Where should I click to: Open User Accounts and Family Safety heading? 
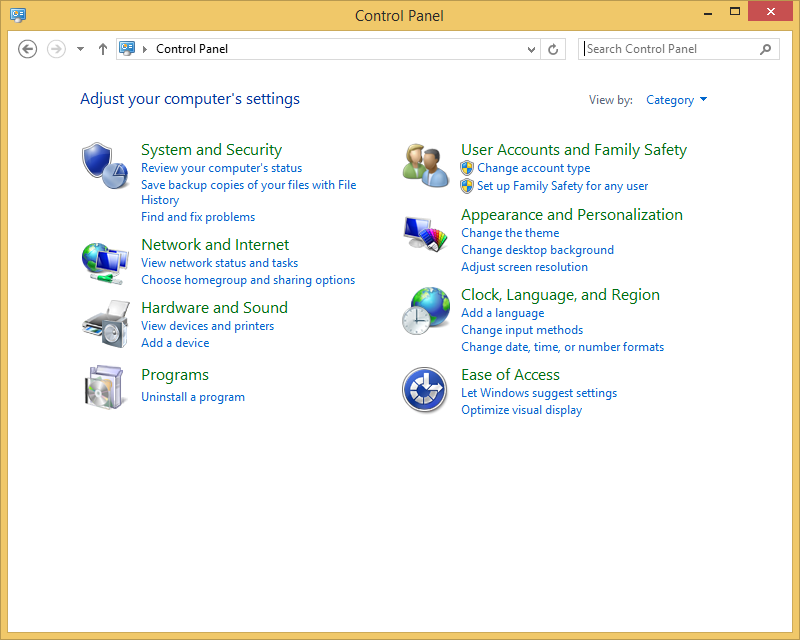(574, 150)
